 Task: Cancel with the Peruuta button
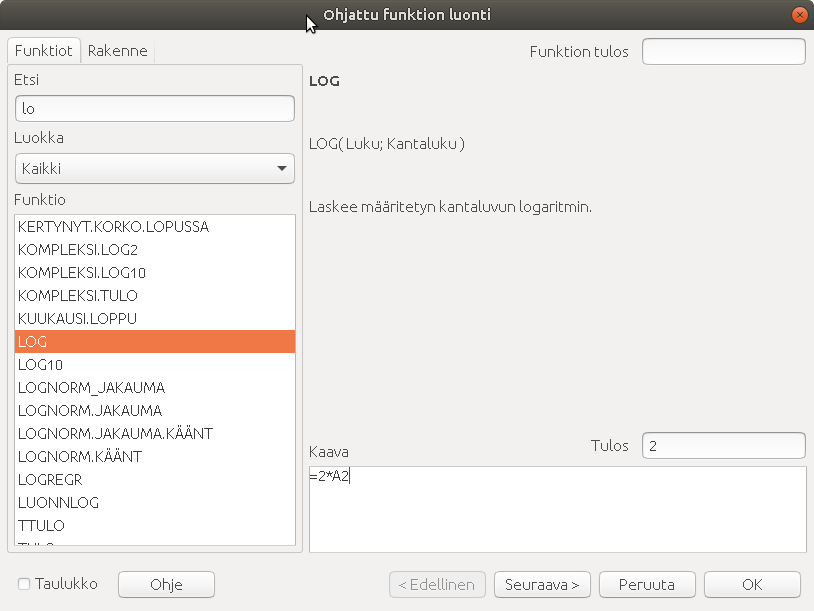(646, 584)
